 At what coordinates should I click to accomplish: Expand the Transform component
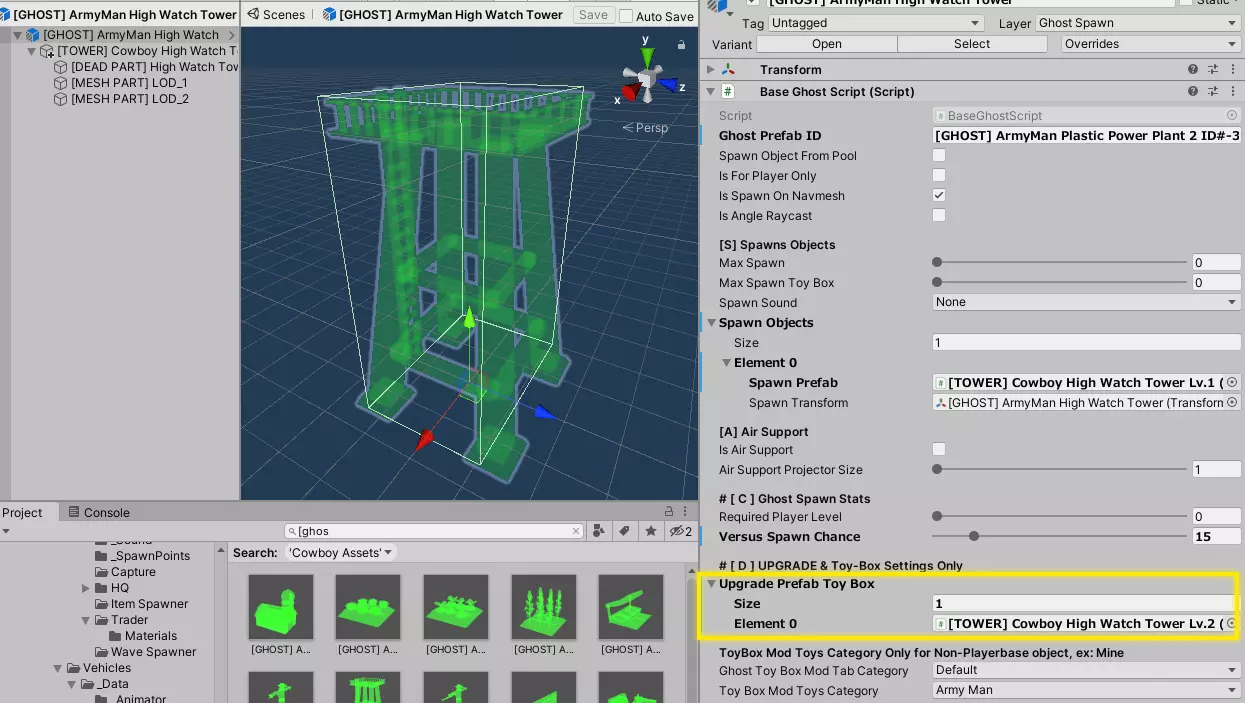tap(711, 70)
